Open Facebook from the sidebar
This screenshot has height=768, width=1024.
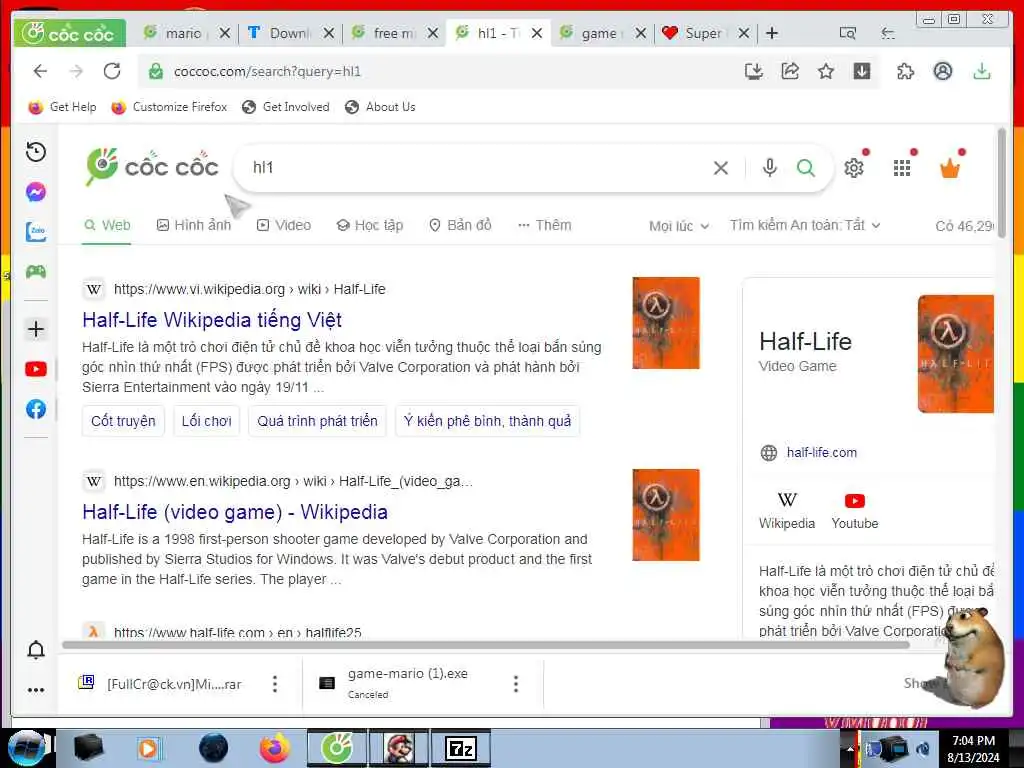[36, 409]
